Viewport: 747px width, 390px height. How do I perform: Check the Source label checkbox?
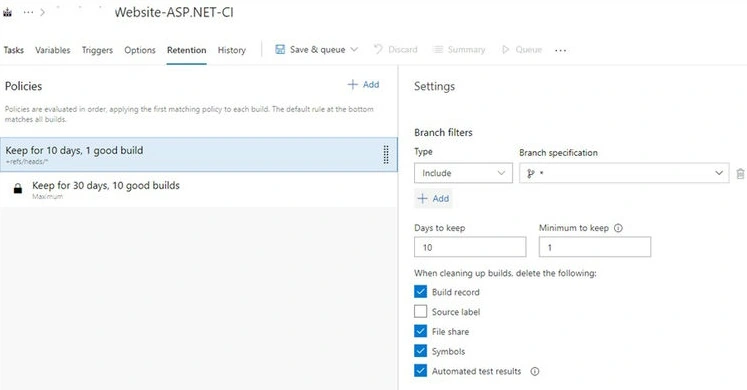pos(420,311)
